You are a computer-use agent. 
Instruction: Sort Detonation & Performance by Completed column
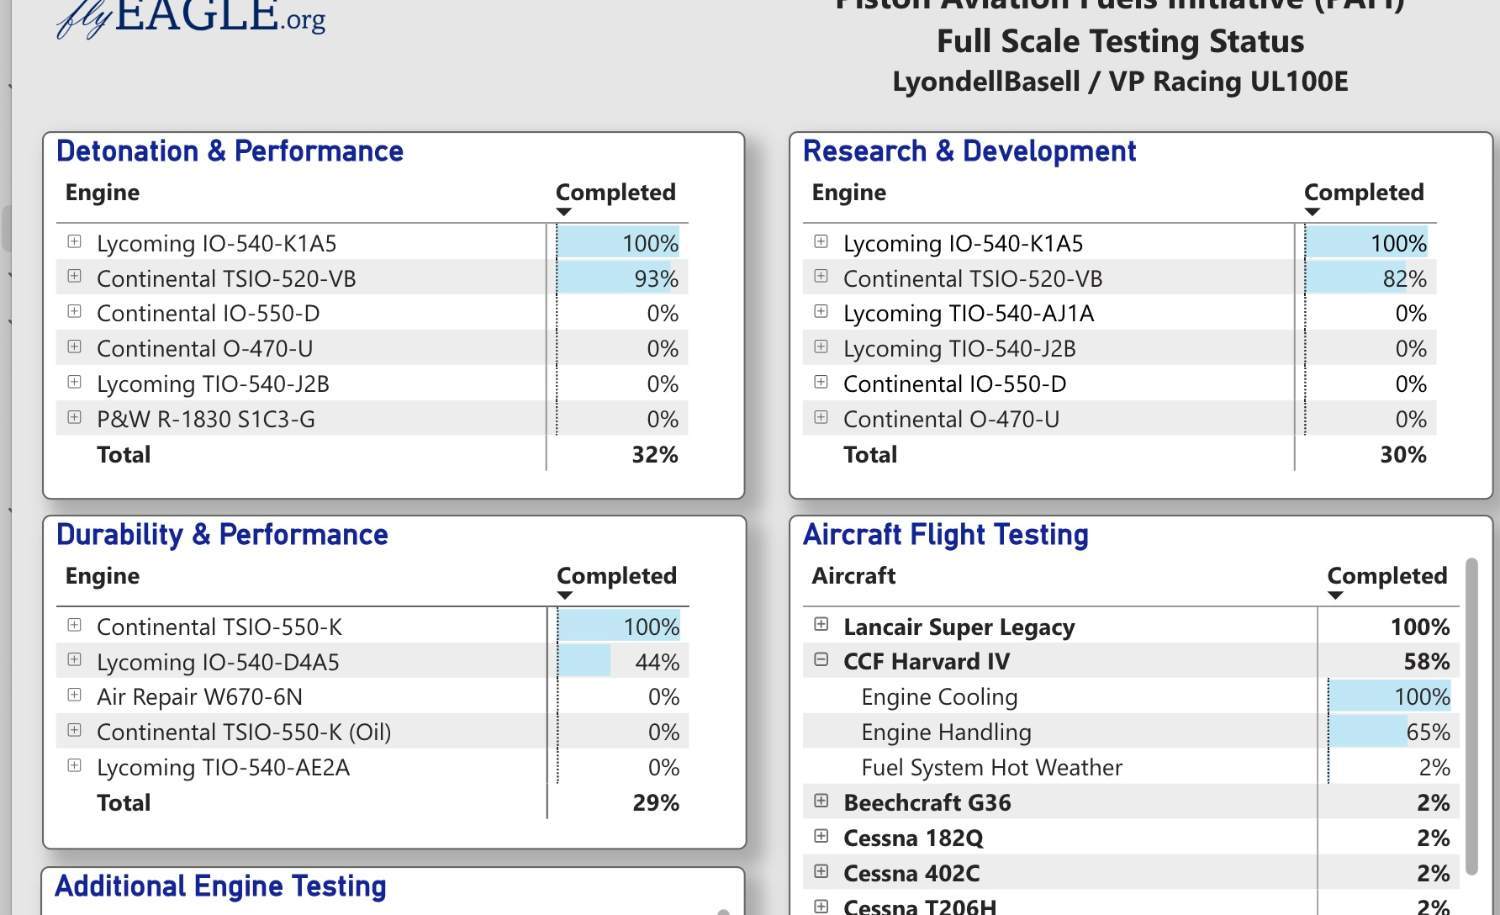615,193
